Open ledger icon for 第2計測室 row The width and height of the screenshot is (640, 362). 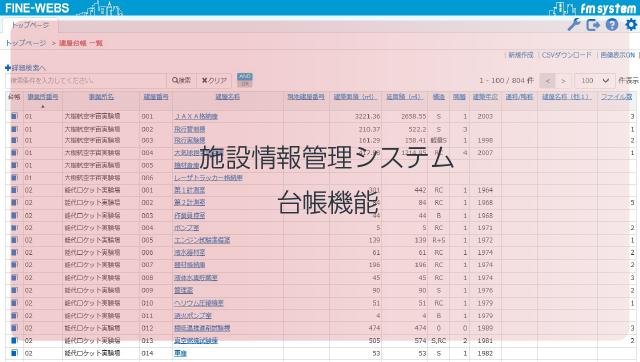coord(14,202)
